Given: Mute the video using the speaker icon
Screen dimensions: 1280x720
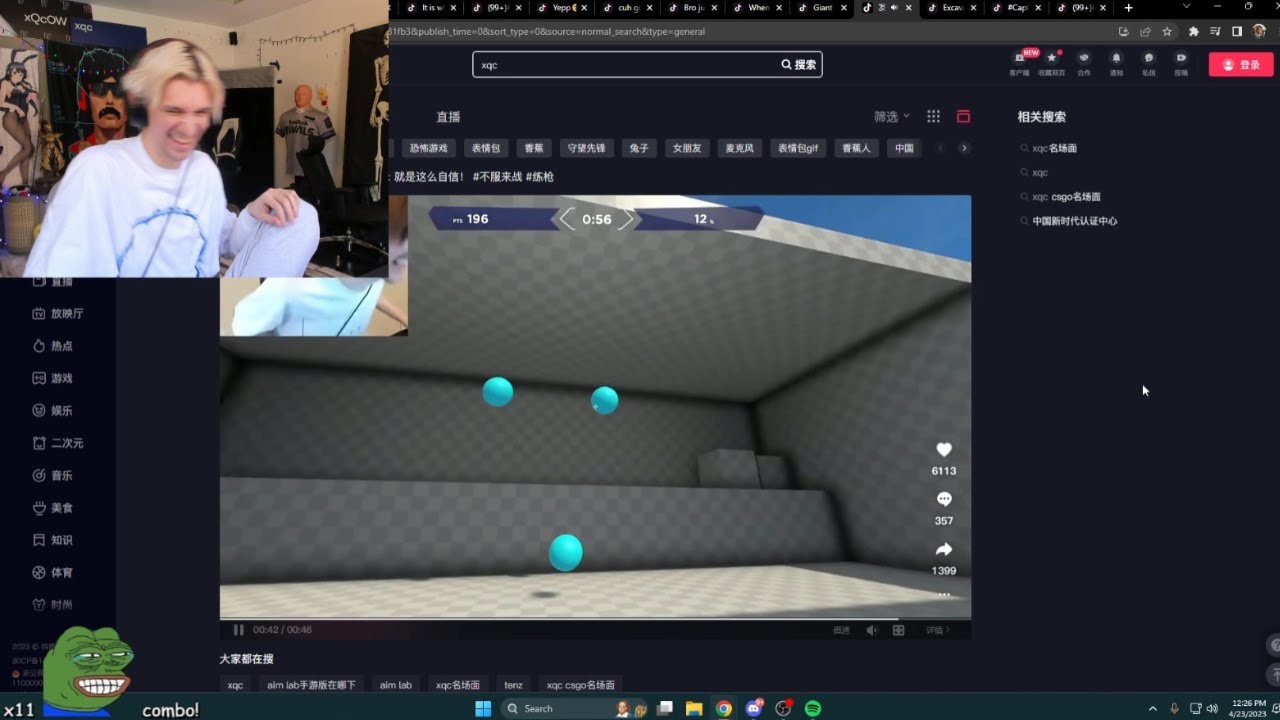Looking at the screenshot, I should pos(871,630).
